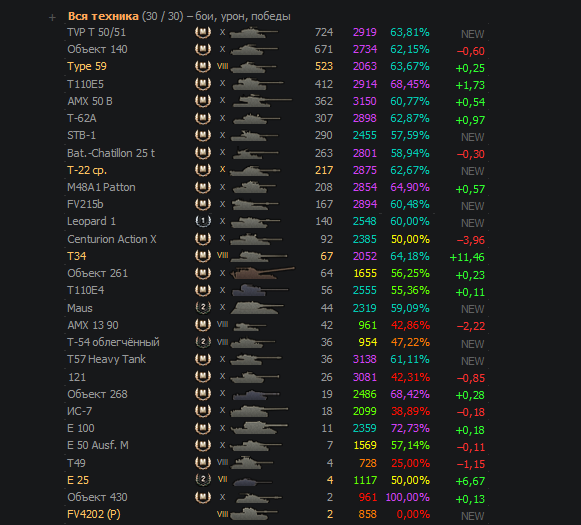581x525 pixels.
Task: Click the mastery badge for TVP T 50/51
Action: (x=203, y=32)
